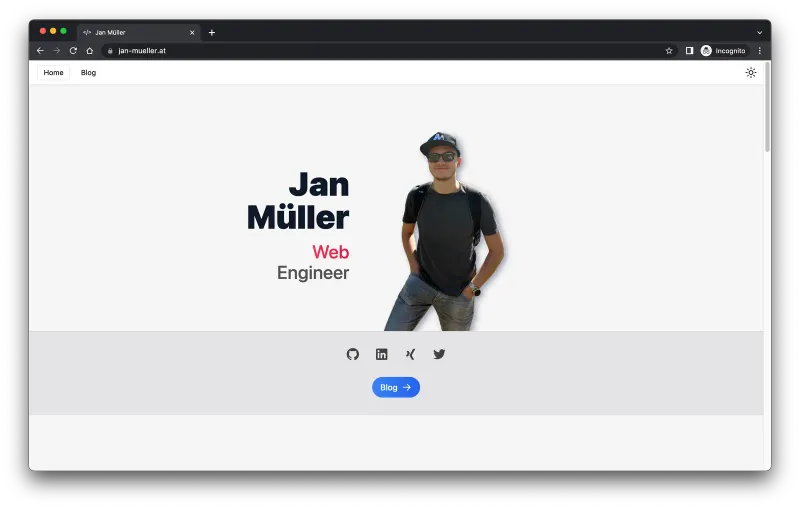Screen dimensions: 800x509
Task: Toggle the light/dark theme sun icon
Action: click(751, 72)
